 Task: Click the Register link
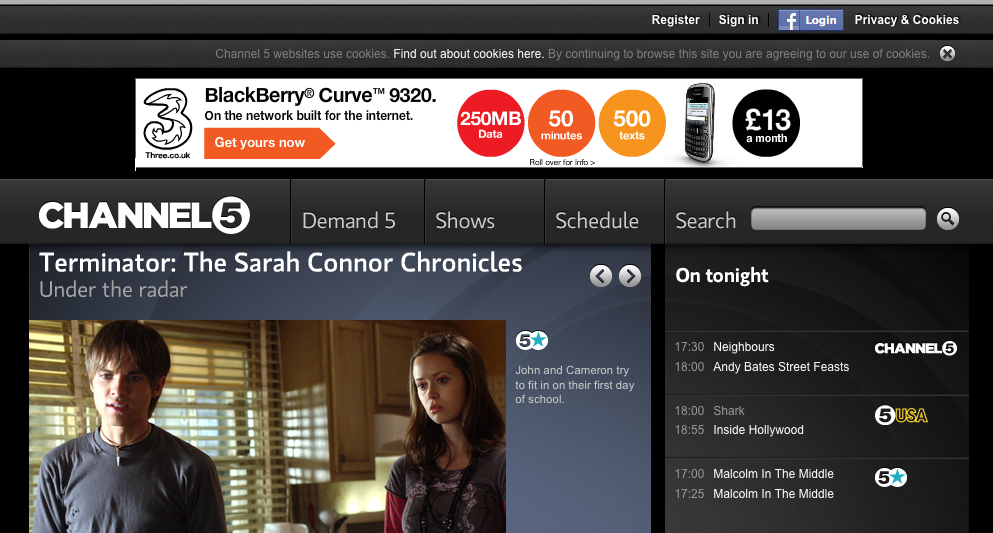coord(676,20)
